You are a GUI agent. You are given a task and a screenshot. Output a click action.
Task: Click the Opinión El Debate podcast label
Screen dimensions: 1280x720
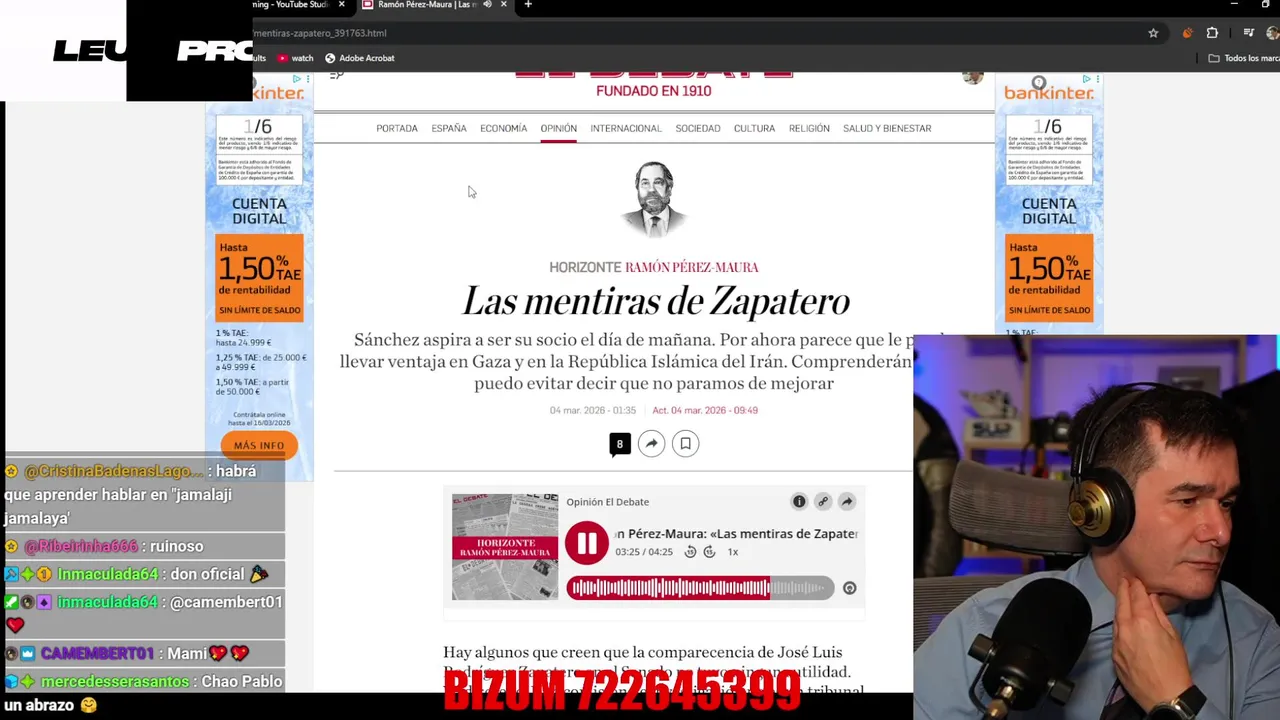[608, 502]
